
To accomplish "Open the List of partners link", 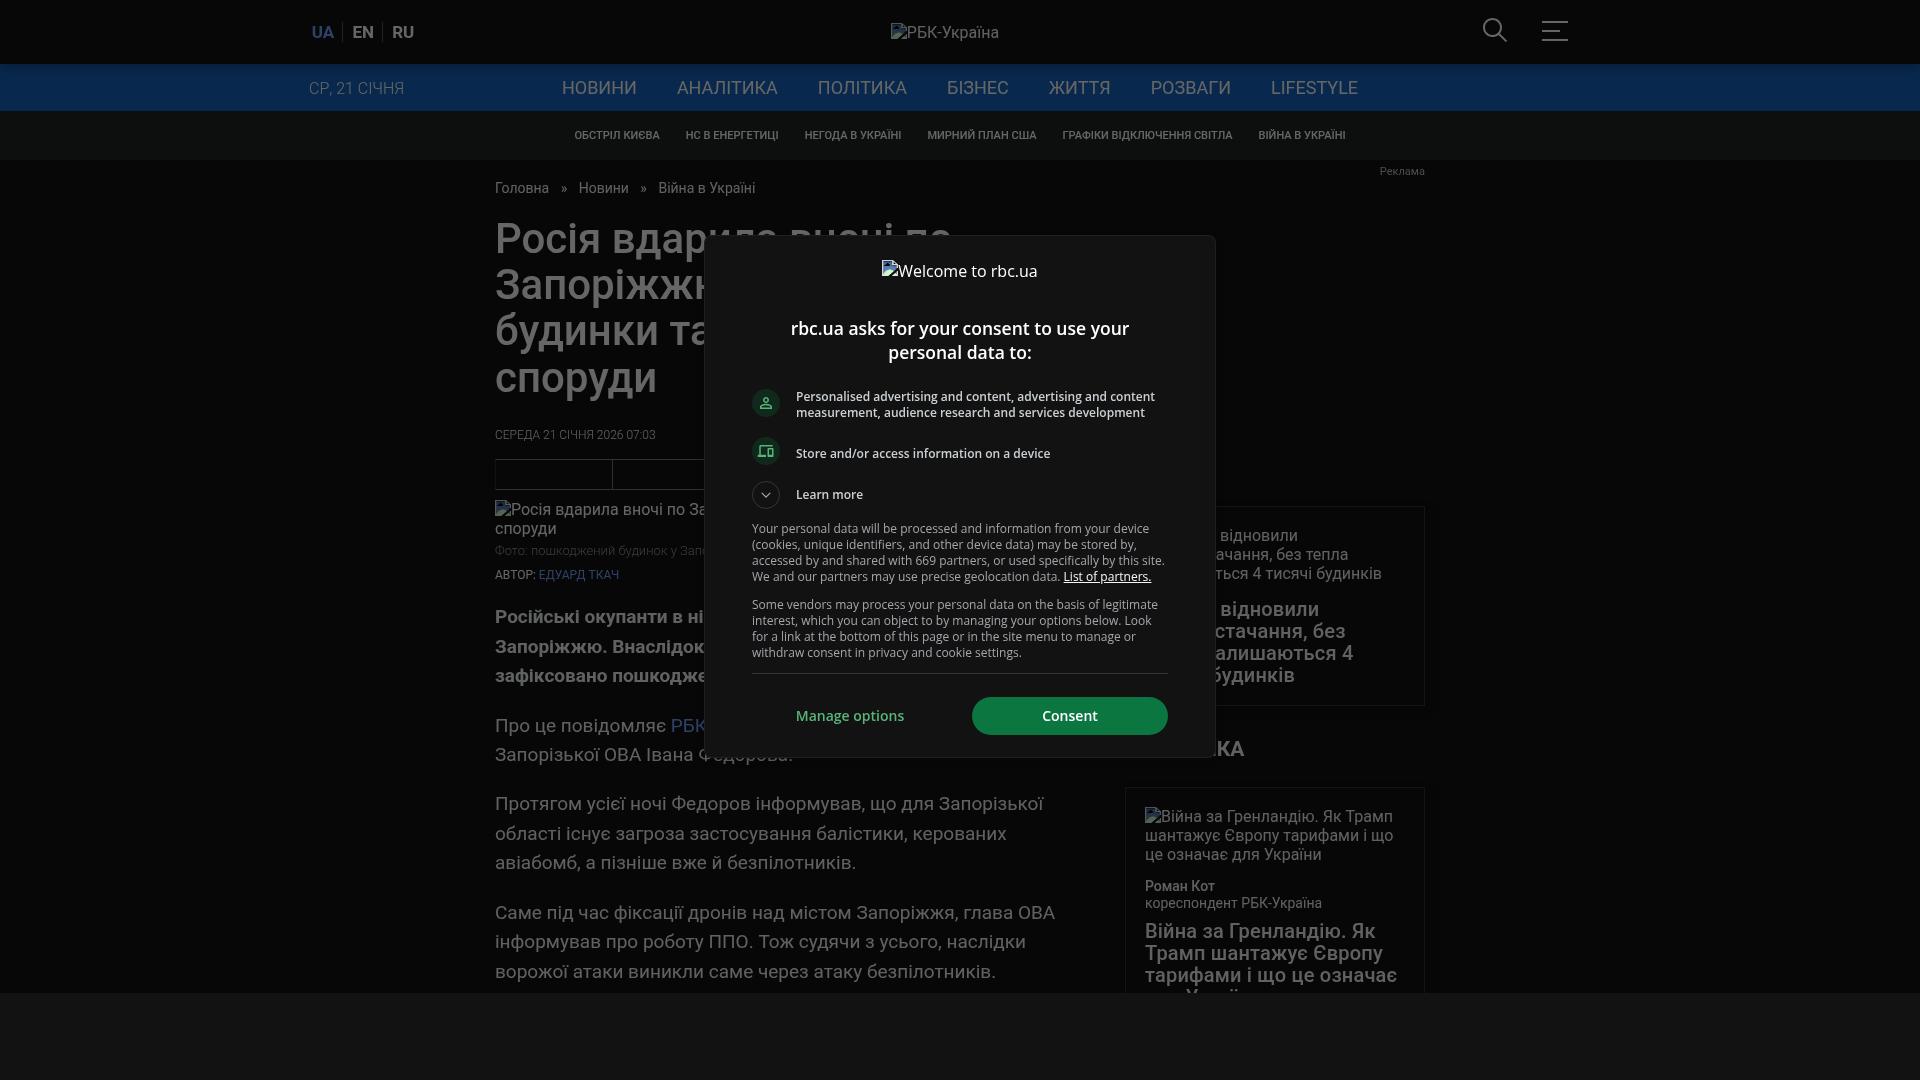I will coord(1106,577).
